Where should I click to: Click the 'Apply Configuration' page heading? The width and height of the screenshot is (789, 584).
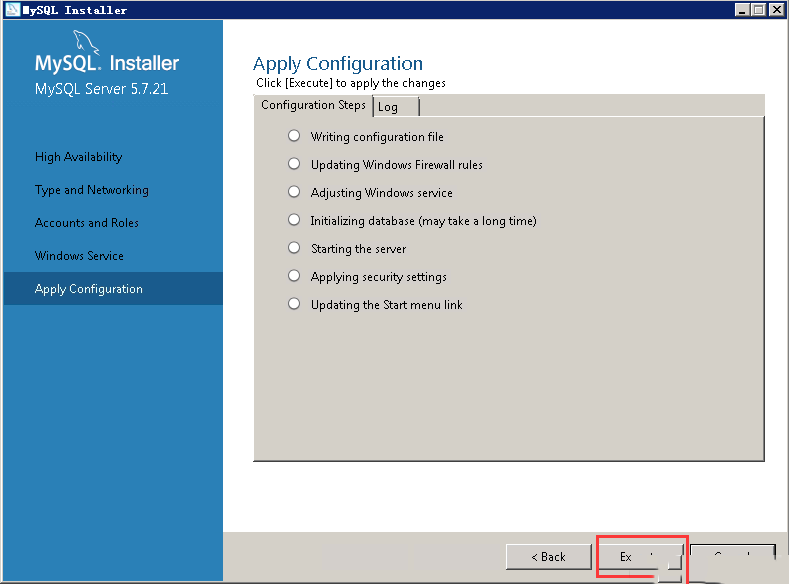(x=338, y=64)
